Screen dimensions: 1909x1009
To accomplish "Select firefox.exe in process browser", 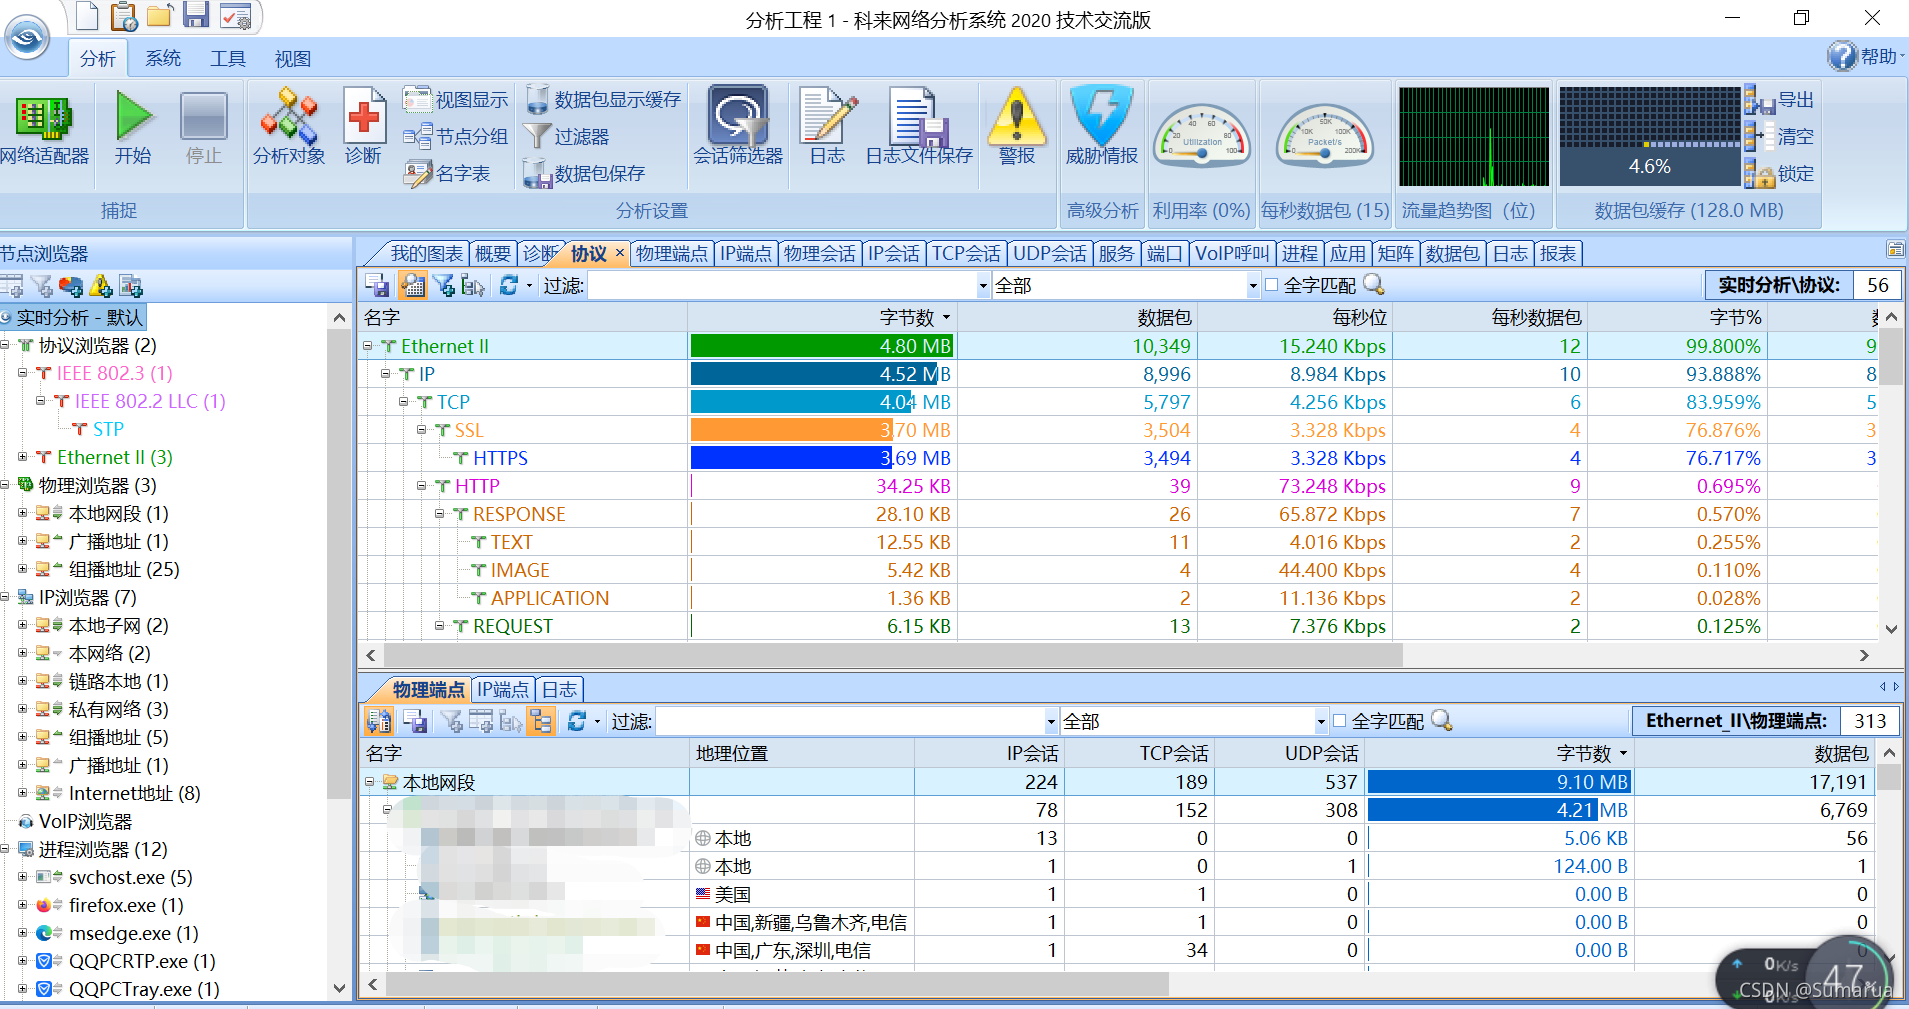I will (x=126, y=905).
